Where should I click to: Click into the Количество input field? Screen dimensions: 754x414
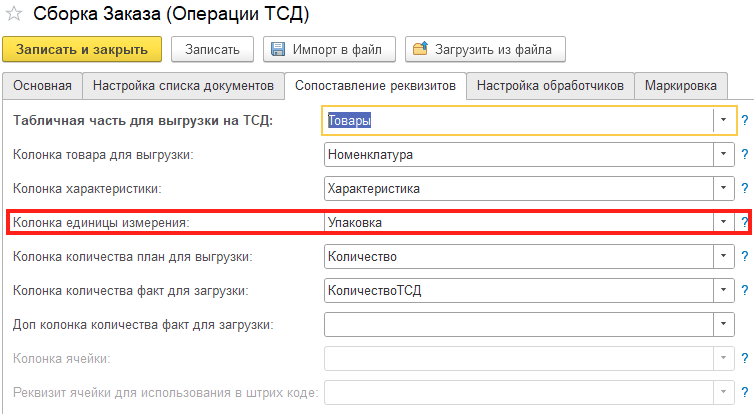click(518, 256)
